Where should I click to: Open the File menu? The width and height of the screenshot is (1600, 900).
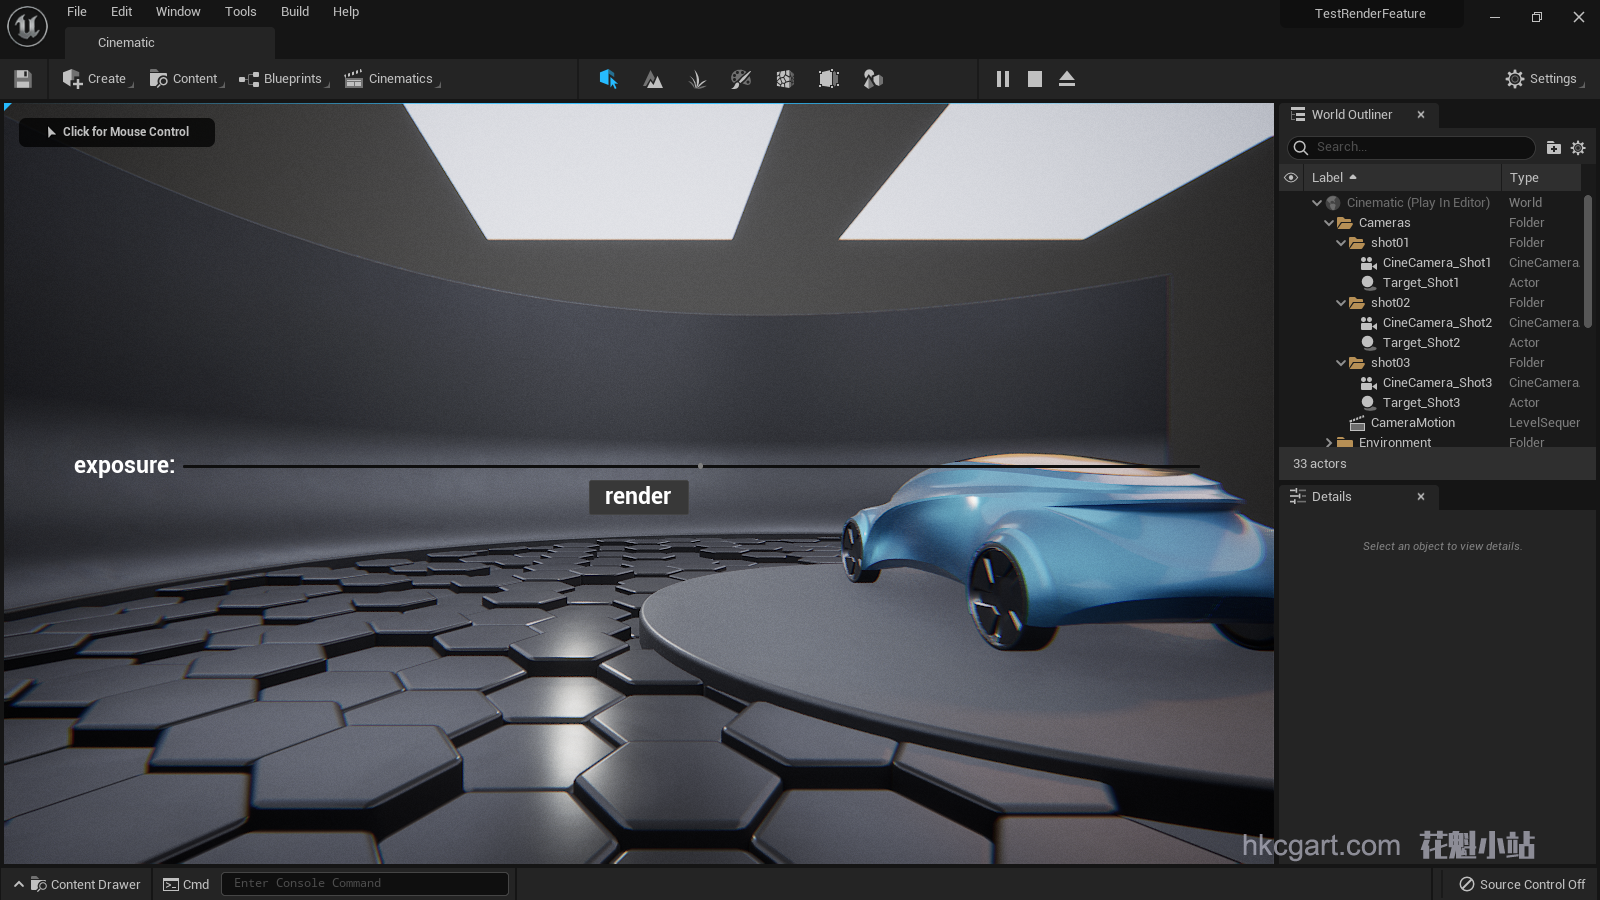[x=77, y=12]
